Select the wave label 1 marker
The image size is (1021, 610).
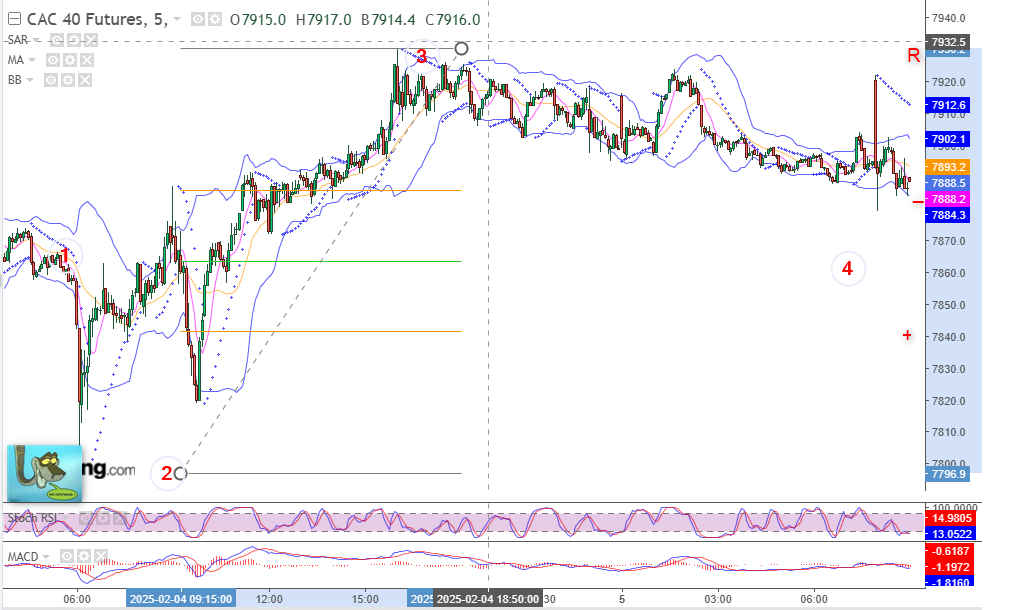(64, 255)
